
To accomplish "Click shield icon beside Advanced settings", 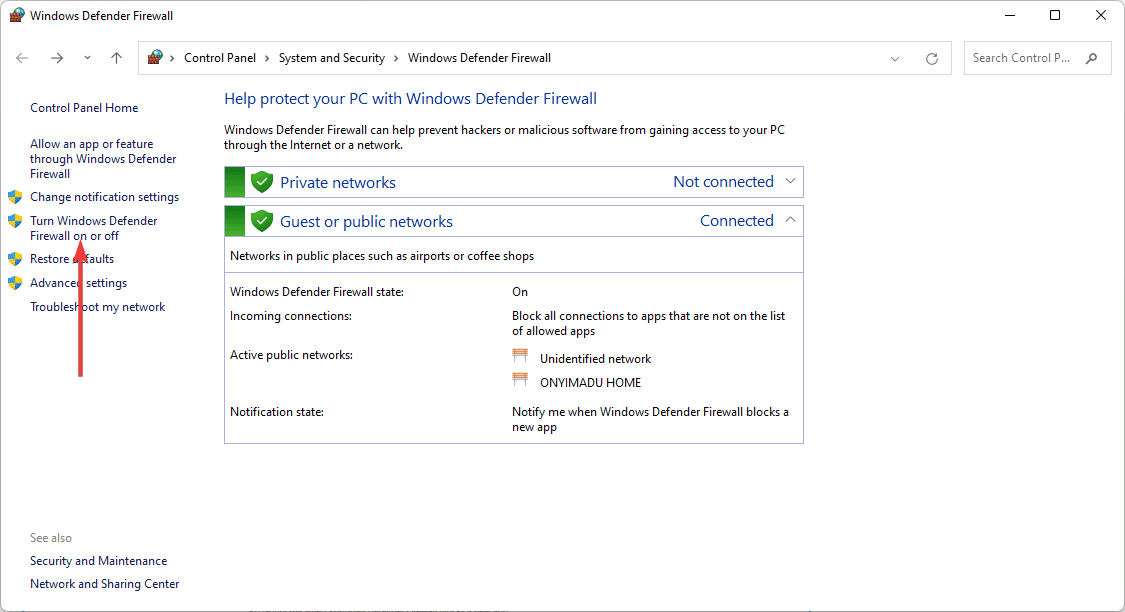I will point(15,283).
